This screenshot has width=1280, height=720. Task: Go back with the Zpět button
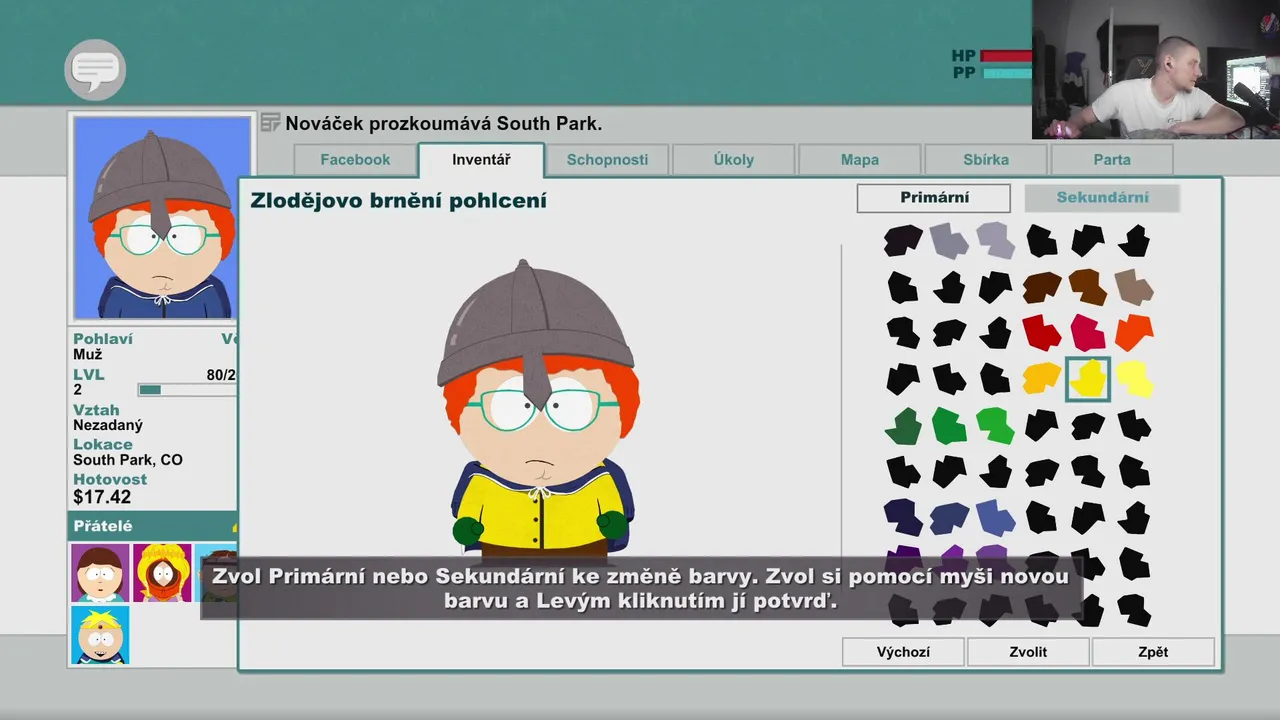point(1153,652)
